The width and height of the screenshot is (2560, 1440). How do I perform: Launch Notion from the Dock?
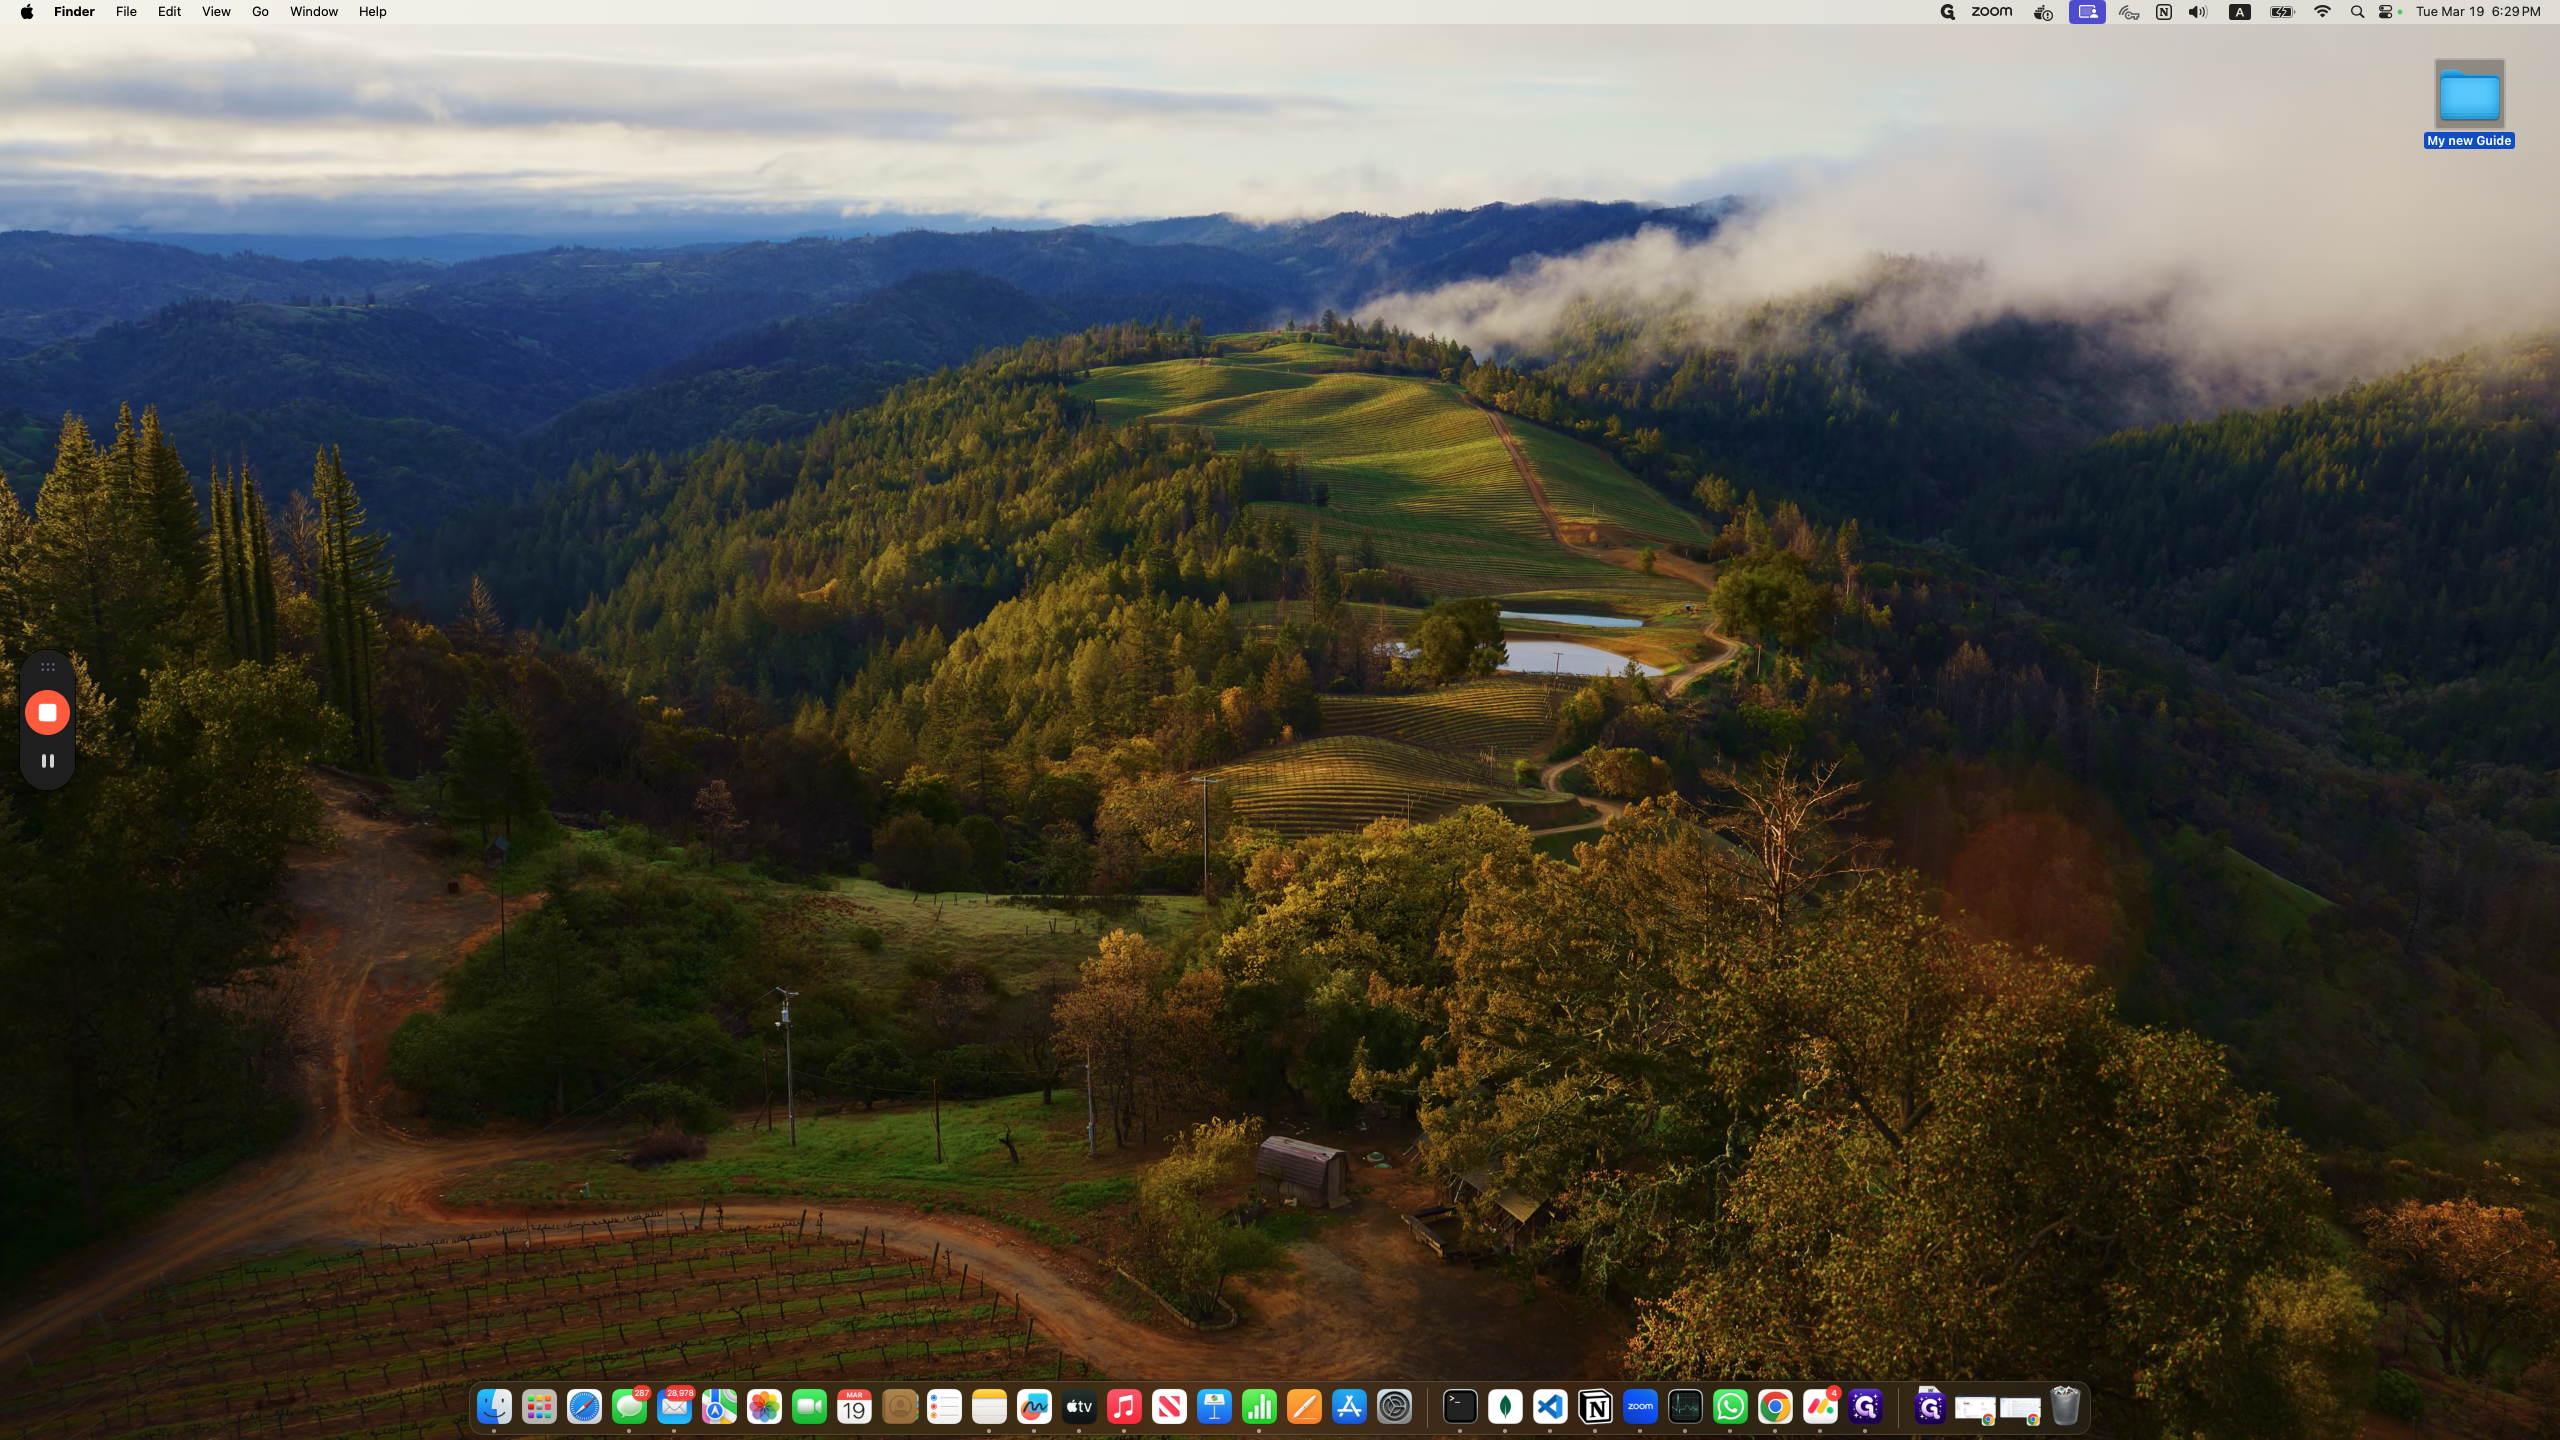tap(1595, 1408)
